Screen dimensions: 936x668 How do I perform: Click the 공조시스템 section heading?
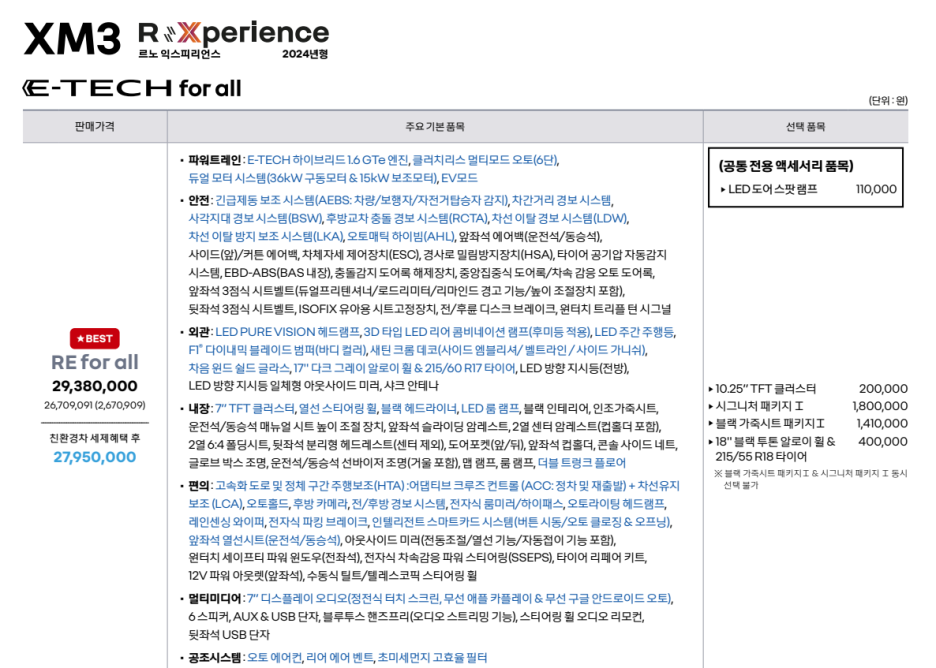[214, 657]
